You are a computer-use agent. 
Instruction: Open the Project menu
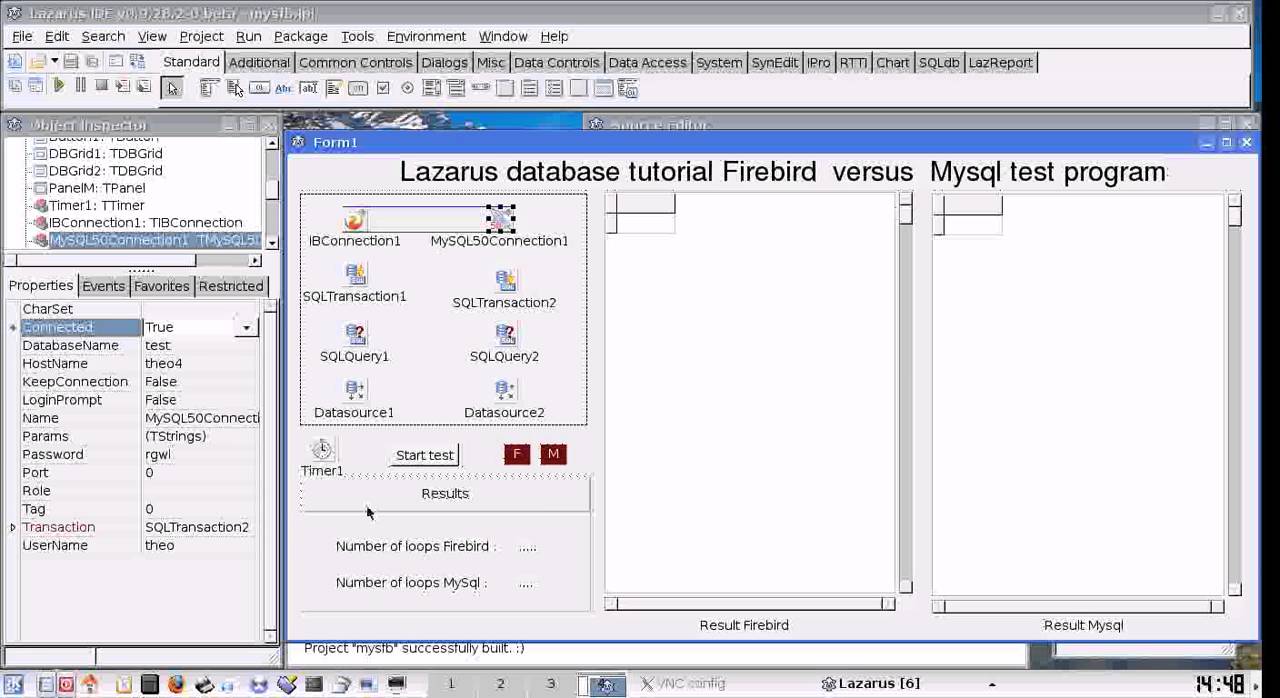point(201,36)
